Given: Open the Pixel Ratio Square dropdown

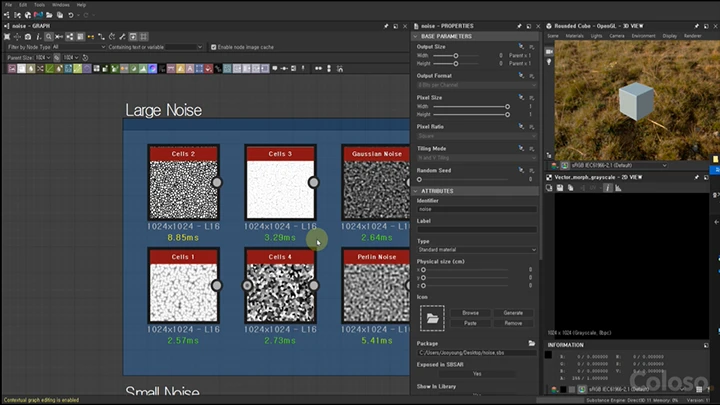Looking at the screenshot, I should tap(477, 136).
